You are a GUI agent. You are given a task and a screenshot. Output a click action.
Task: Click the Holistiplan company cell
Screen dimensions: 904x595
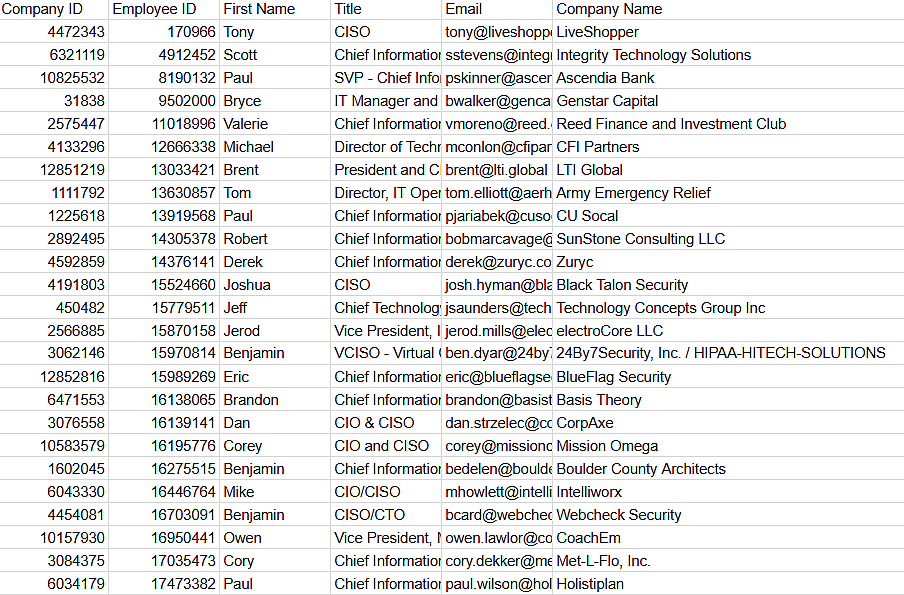(x=598, y=584)
